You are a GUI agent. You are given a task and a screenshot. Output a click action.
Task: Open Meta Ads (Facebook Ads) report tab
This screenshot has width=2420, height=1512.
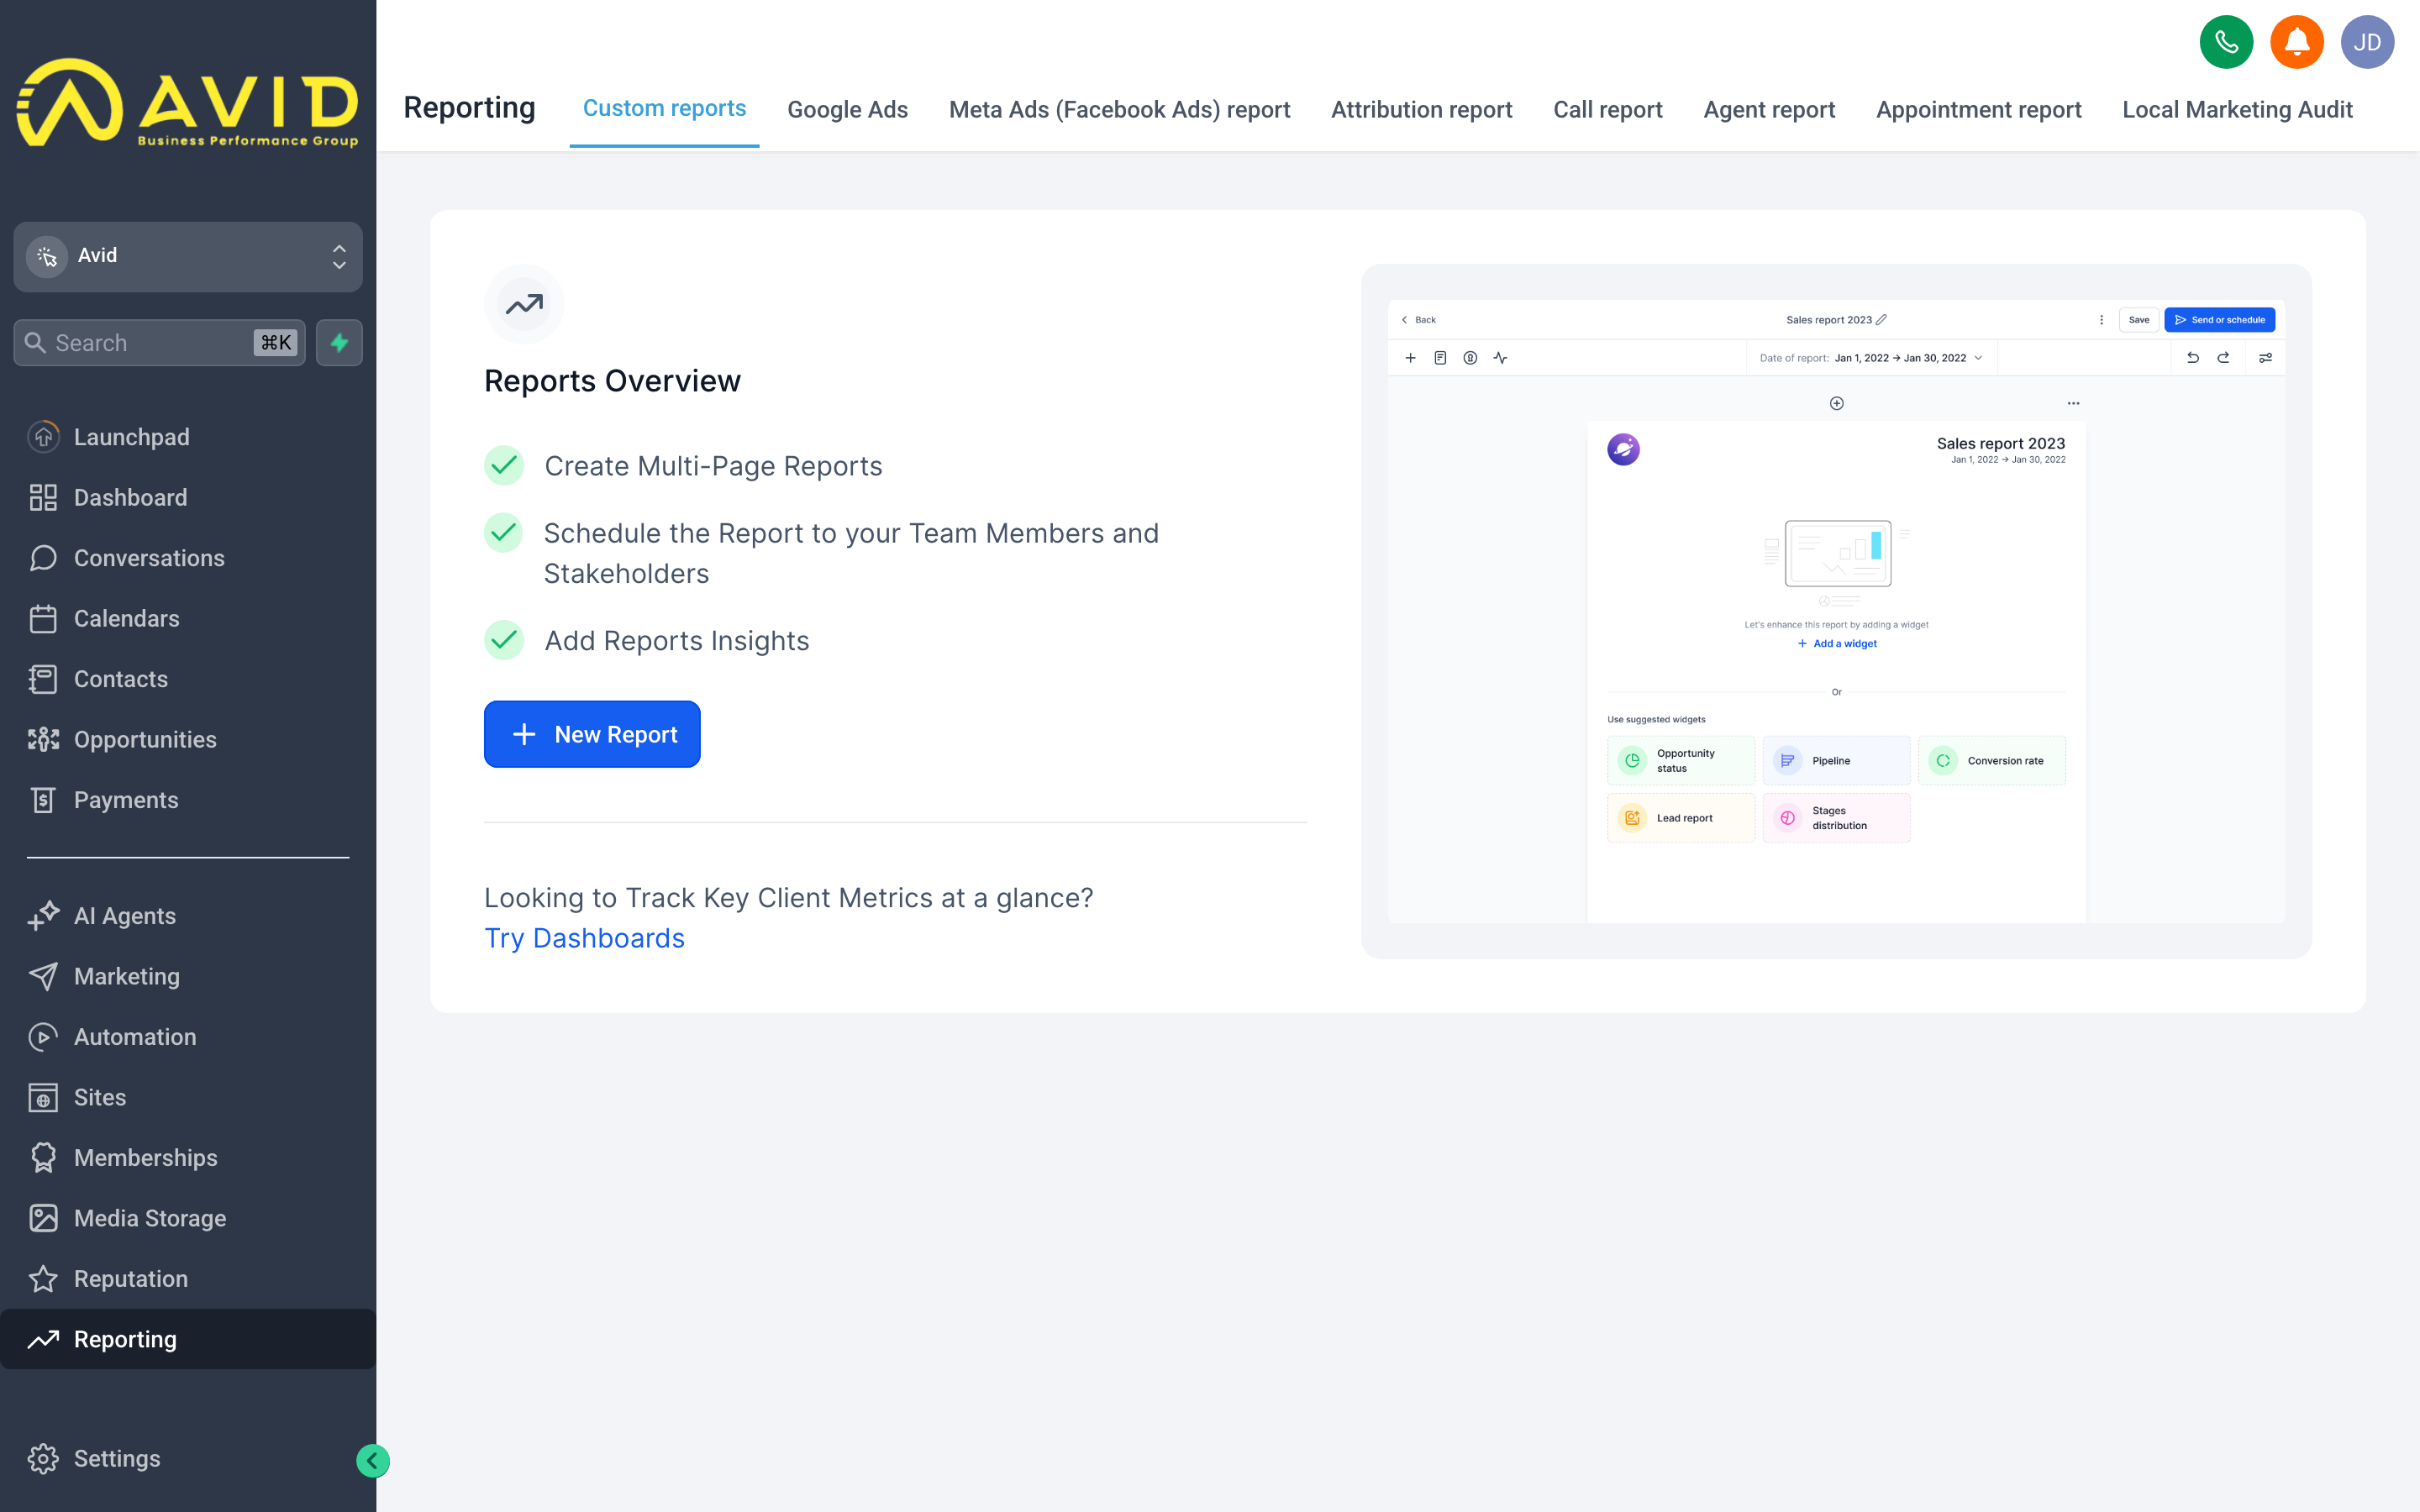(x=1119, y=110)
